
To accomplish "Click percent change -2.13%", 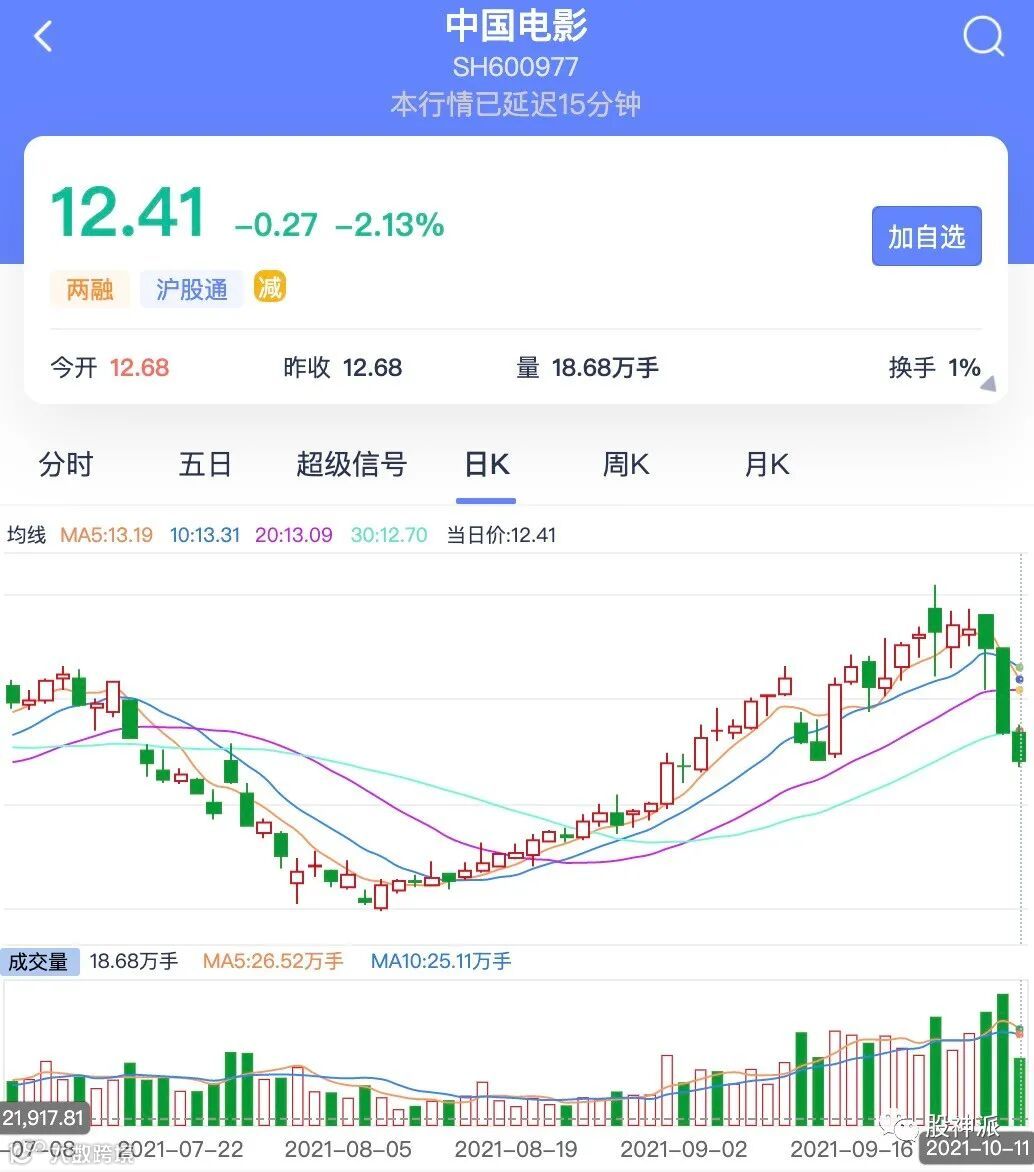I will [x=390, y=224].
